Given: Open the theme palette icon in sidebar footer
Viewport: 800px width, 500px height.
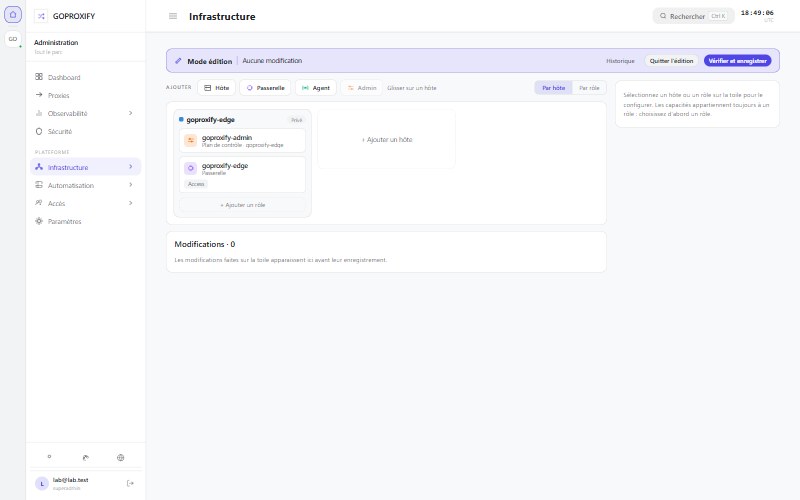Looking at the screenshot, I should coord(85,458).
